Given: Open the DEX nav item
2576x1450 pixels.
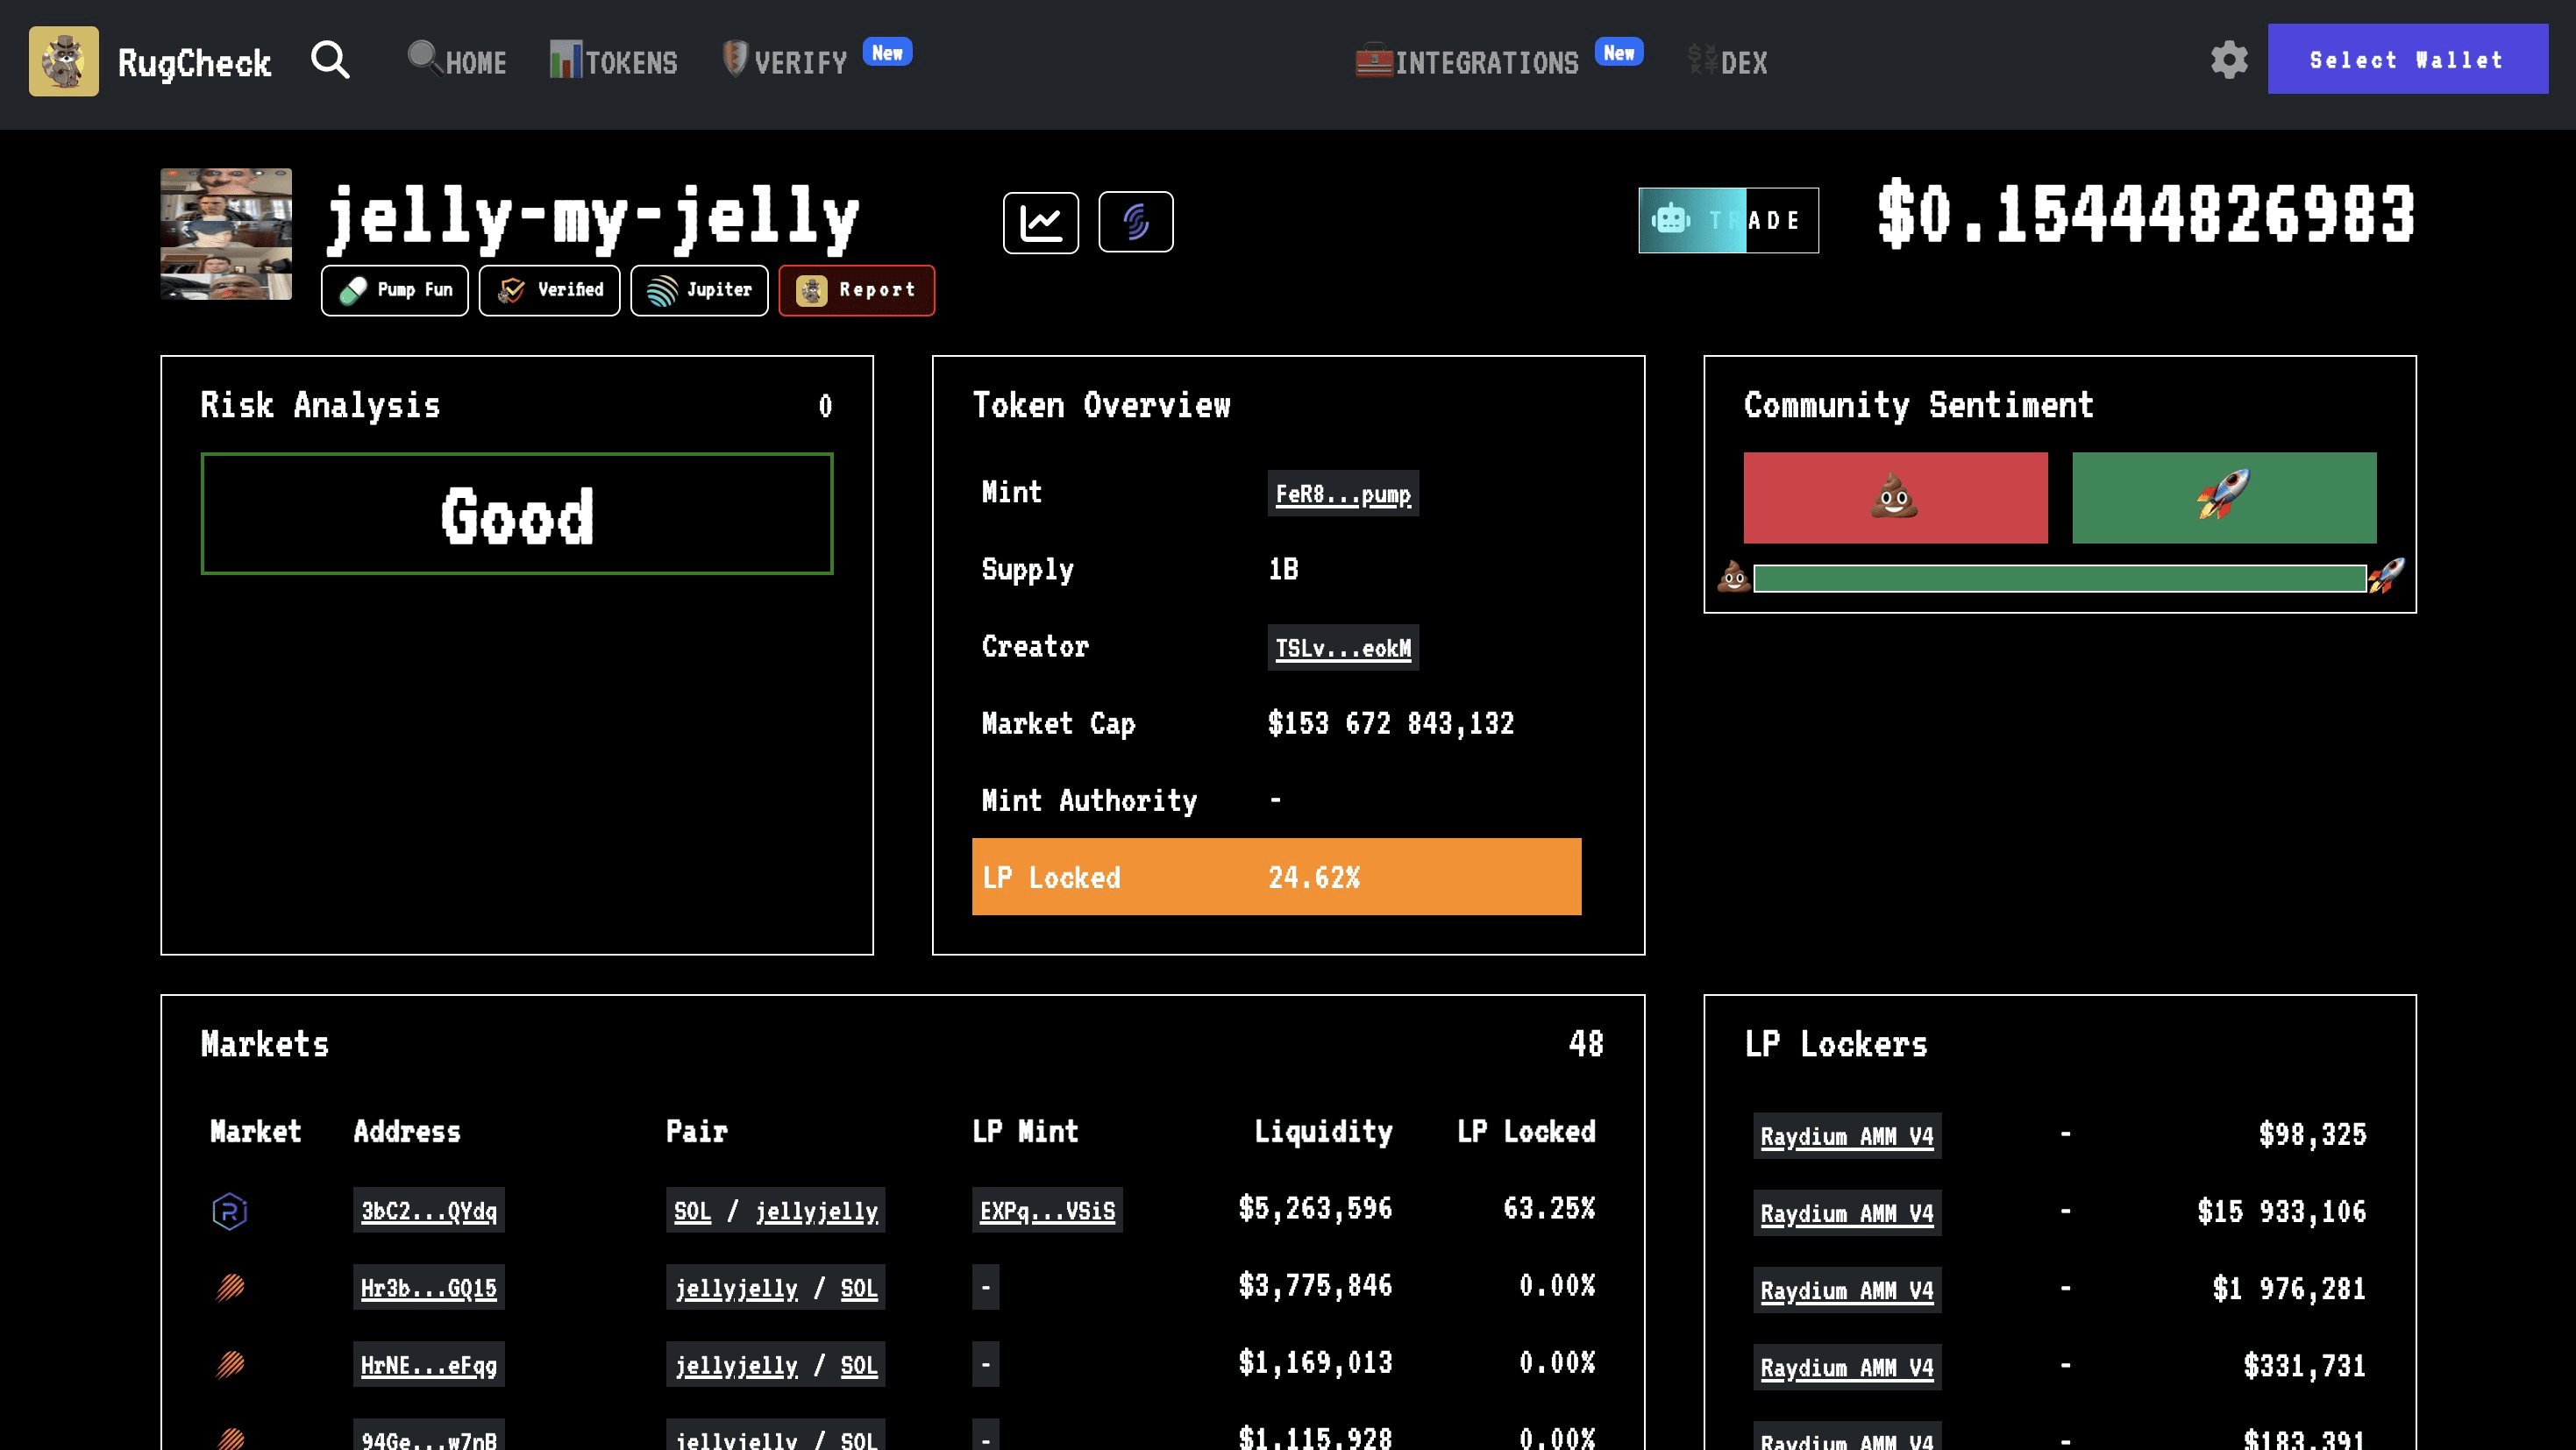Looking at the screenshot, I should coord(1728,62).
